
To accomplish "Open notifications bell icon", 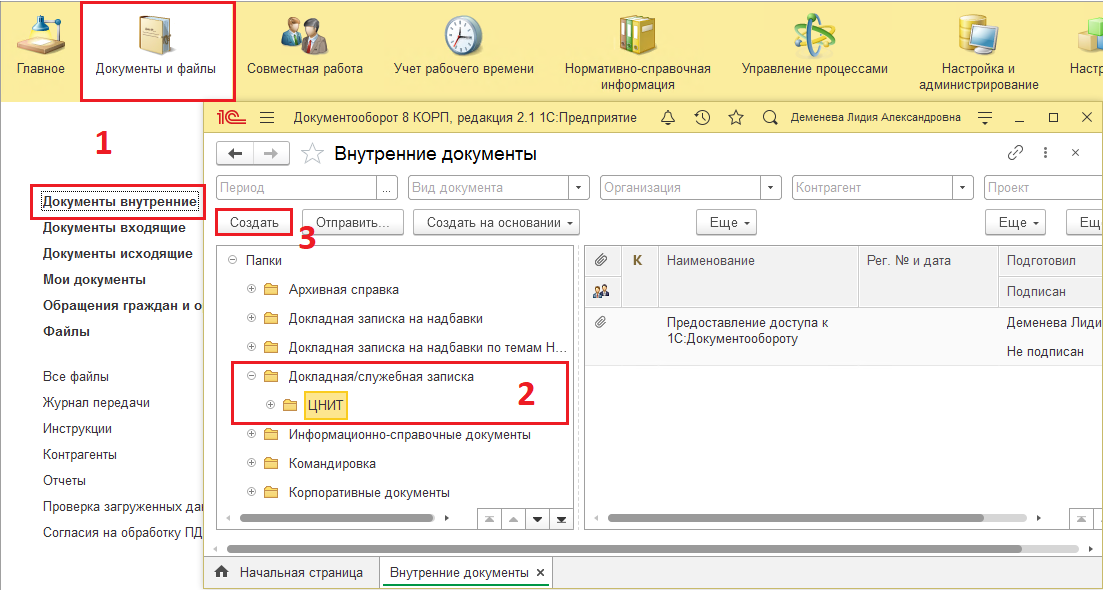I will [x=668, y=117].
